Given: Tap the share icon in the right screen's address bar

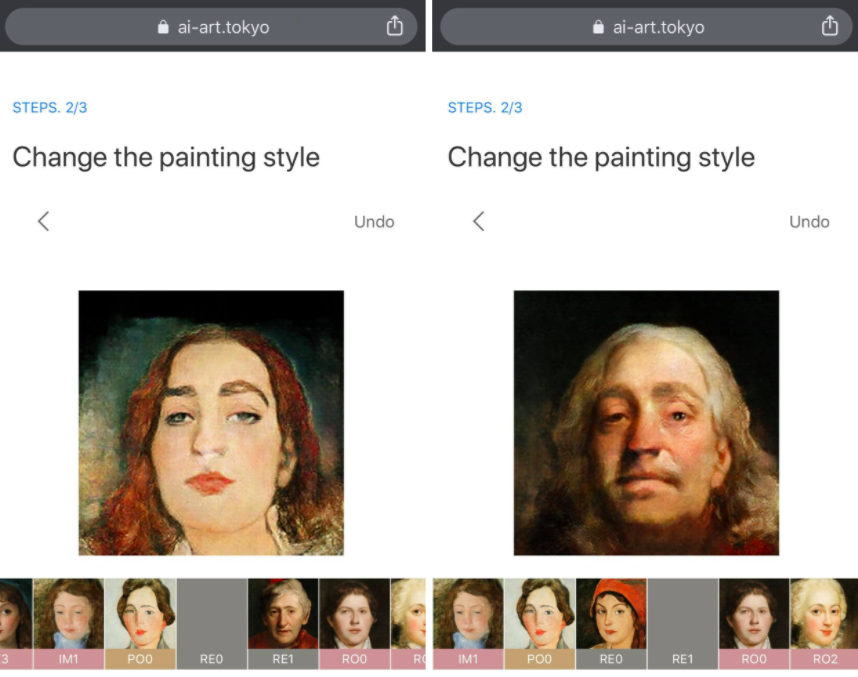Looking at the screenshot, I should [x=830, y=25].
